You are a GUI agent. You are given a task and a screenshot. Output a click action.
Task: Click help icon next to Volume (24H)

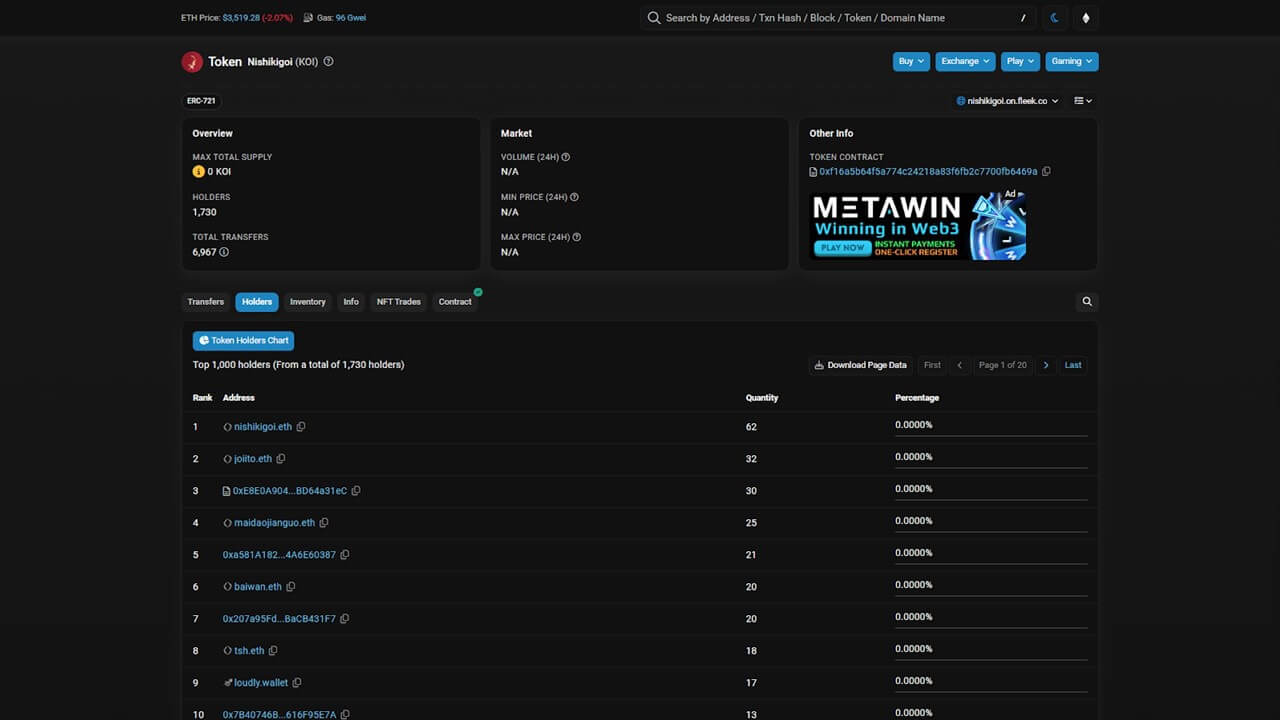[566, 157]
